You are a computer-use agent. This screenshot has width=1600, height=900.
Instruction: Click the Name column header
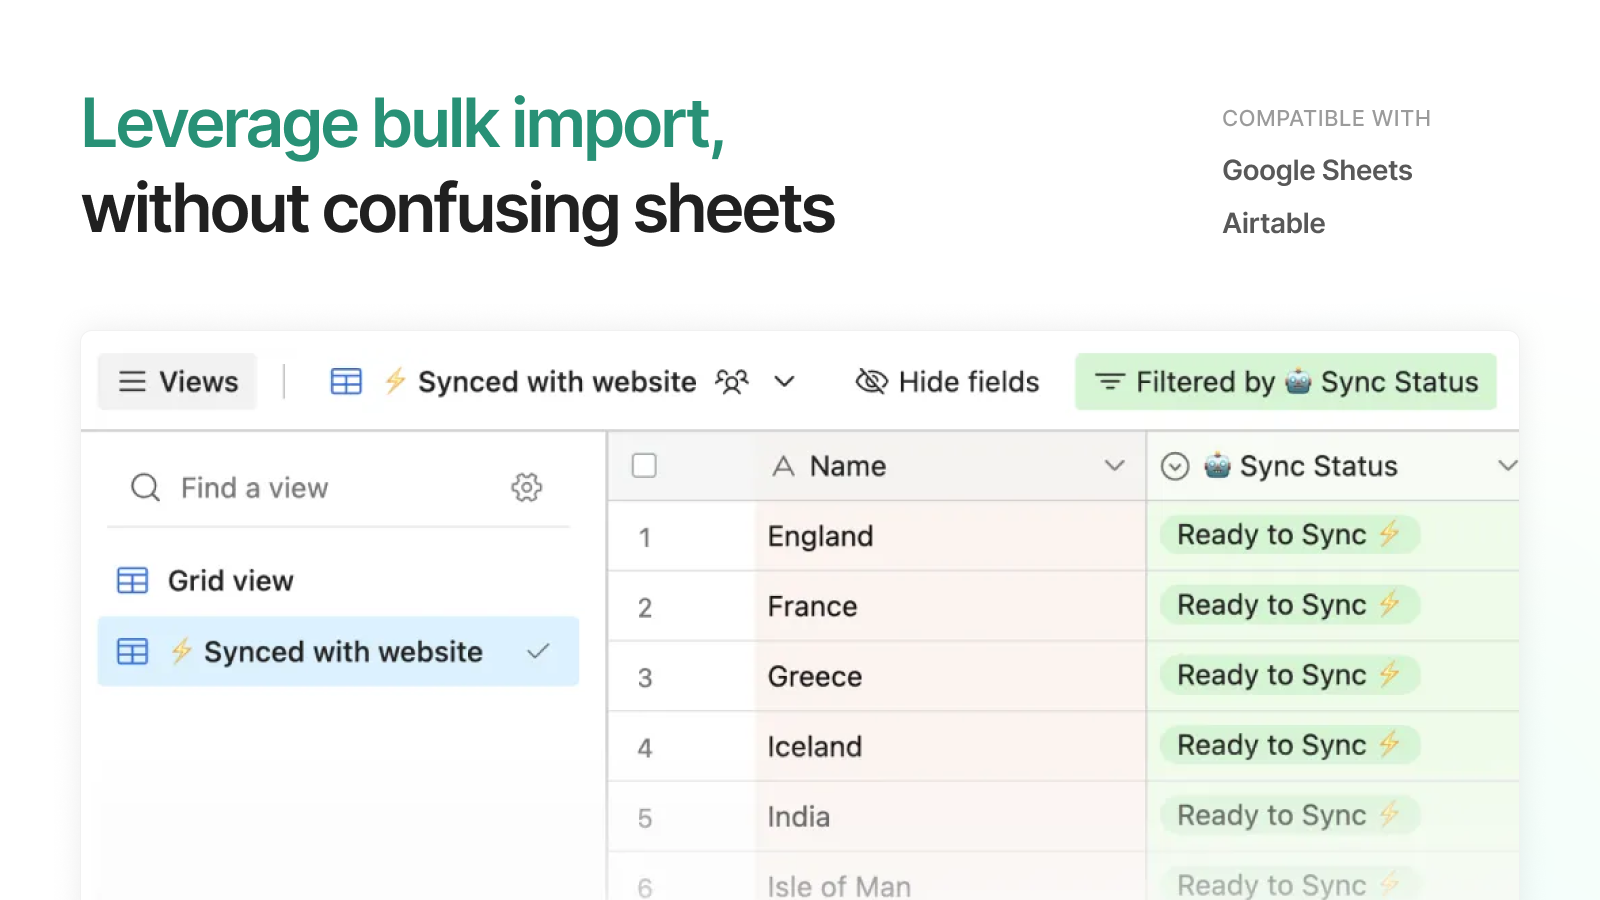pyautogui.click(x=950, y=466)
